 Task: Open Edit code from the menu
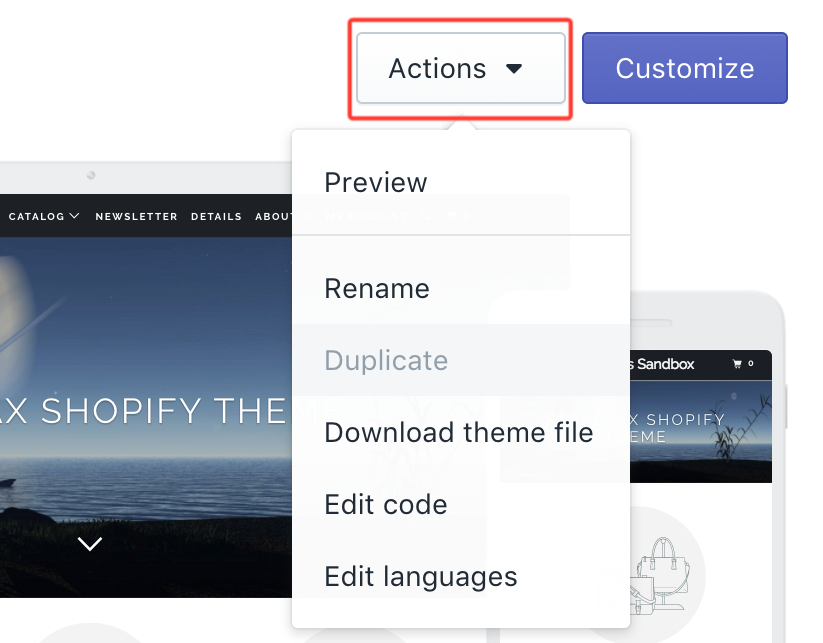[x=386, y=505]
